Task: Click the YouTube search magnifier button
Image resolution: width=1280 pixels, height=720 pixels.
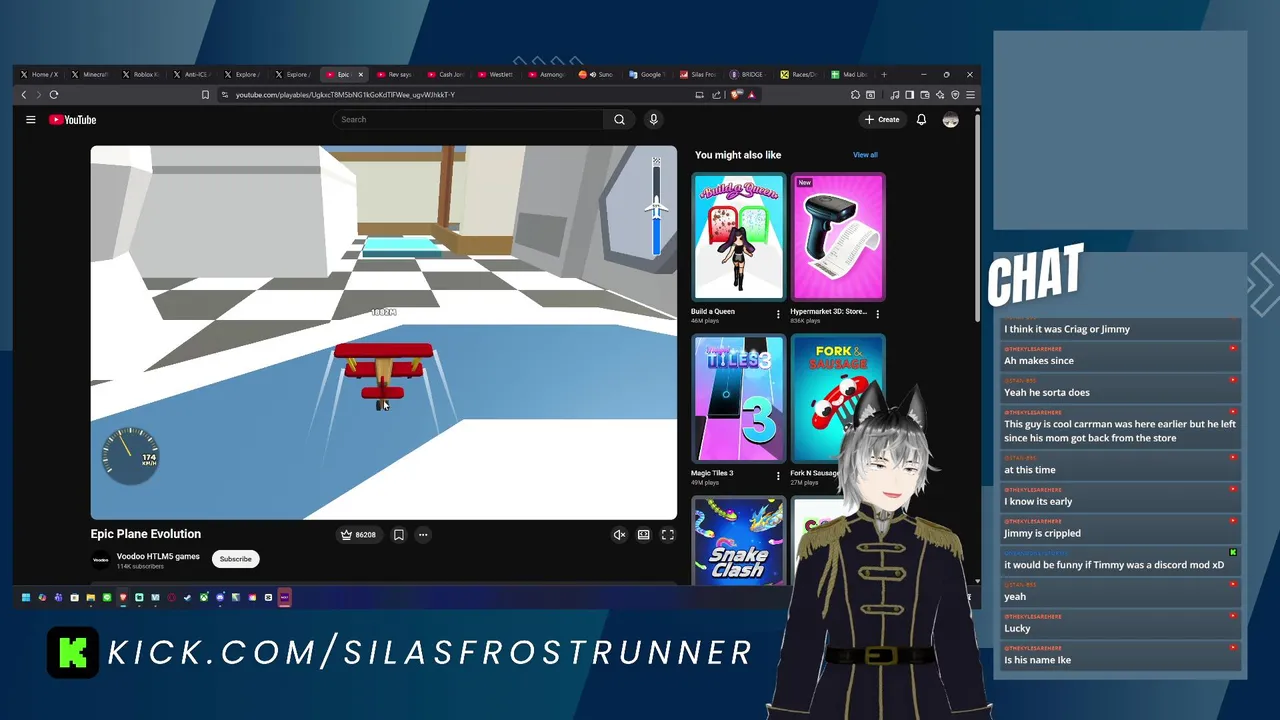Action: [x=619, y=120]
